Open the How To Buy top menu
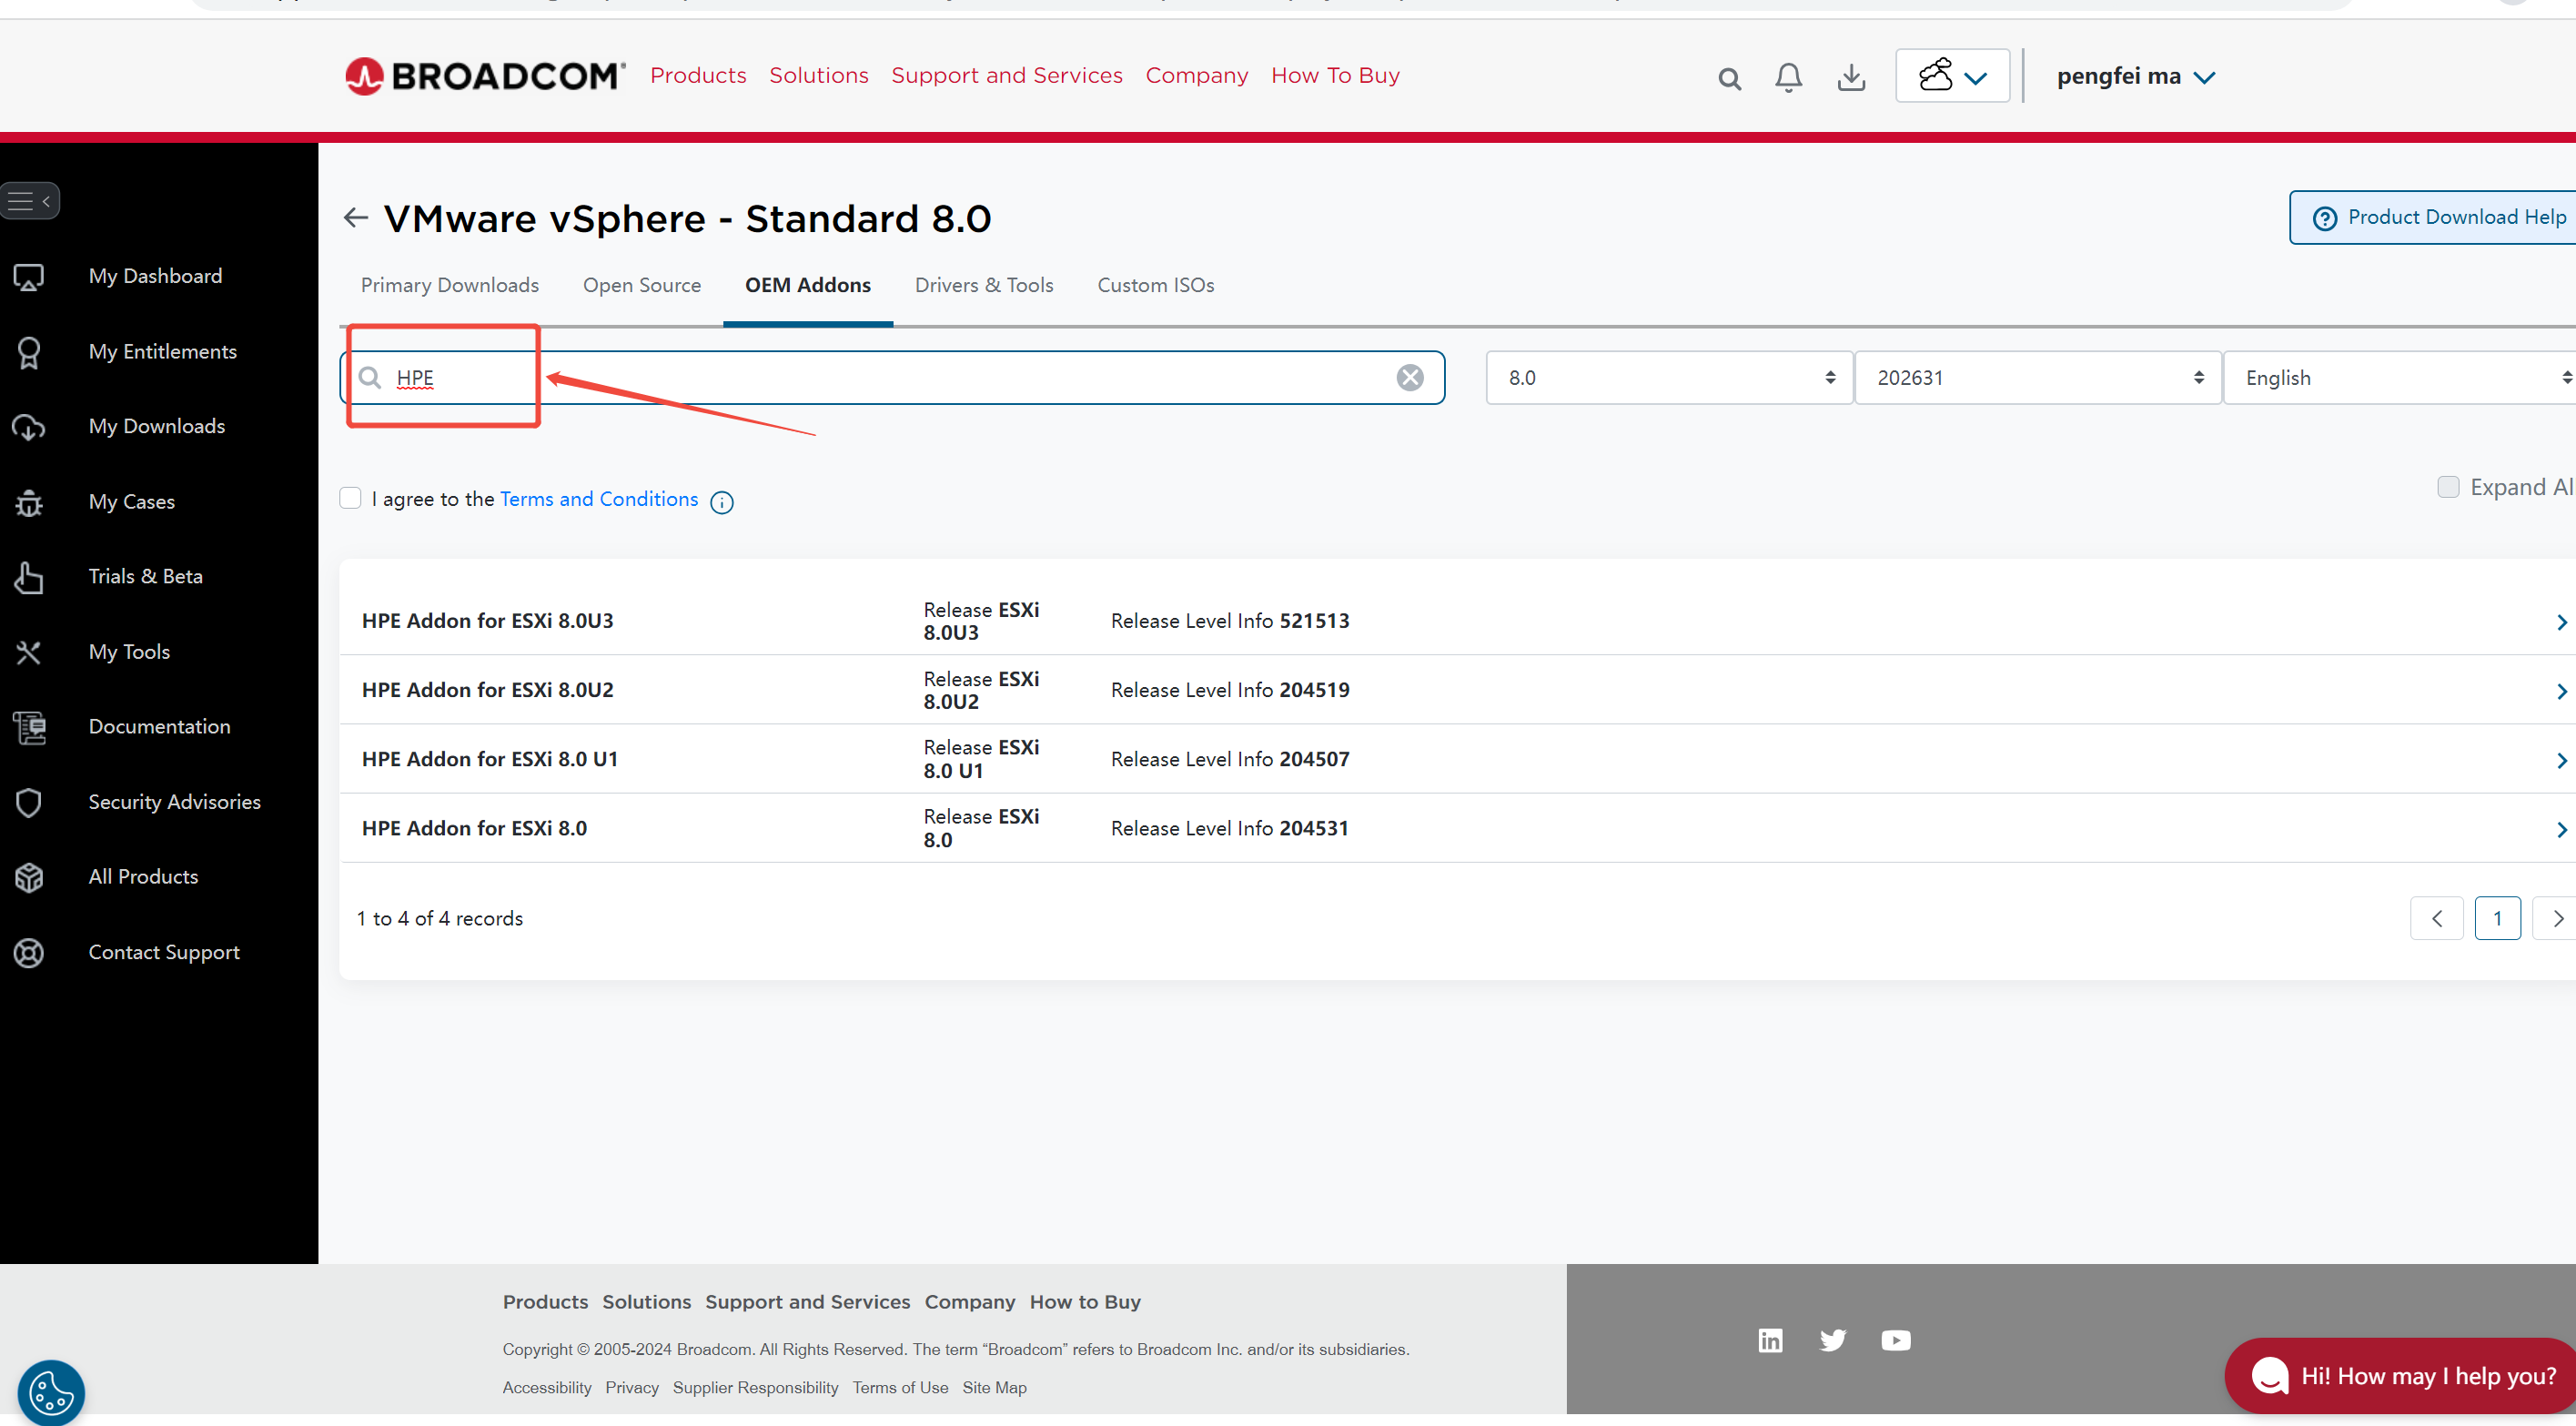The width and height of the screenshot is (2576, 1426). click(1335, 76)
